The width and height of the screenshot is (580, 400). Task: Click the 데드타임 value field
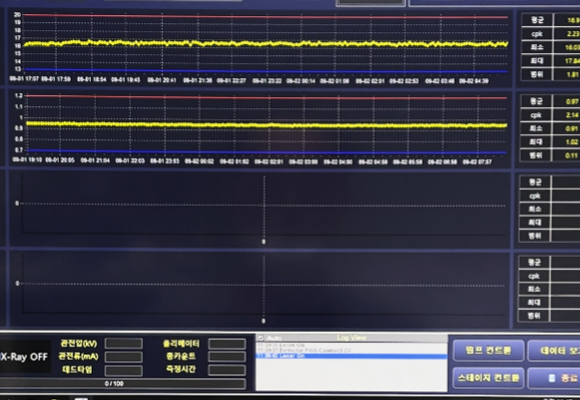pos(124,370)
